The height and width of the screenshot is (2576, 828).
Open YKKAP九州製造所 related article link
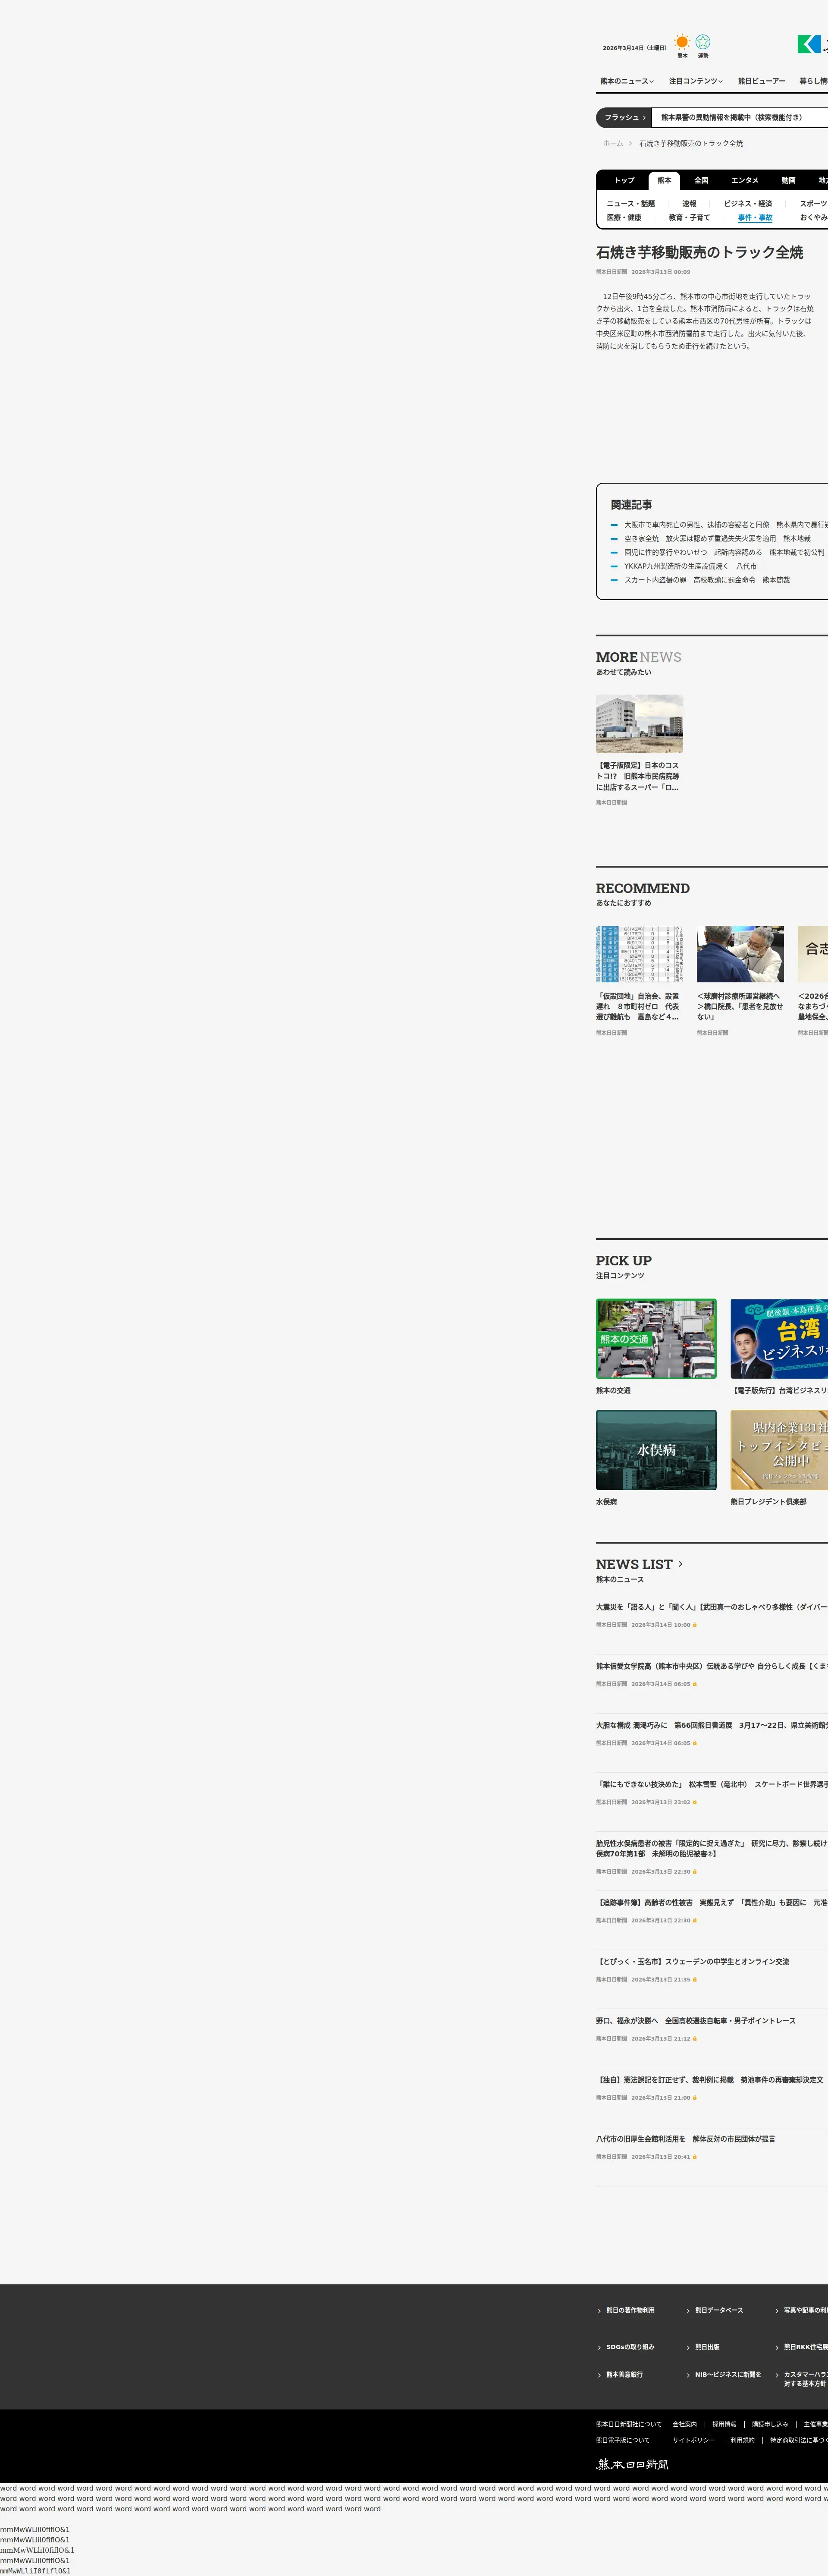(690, 566)
